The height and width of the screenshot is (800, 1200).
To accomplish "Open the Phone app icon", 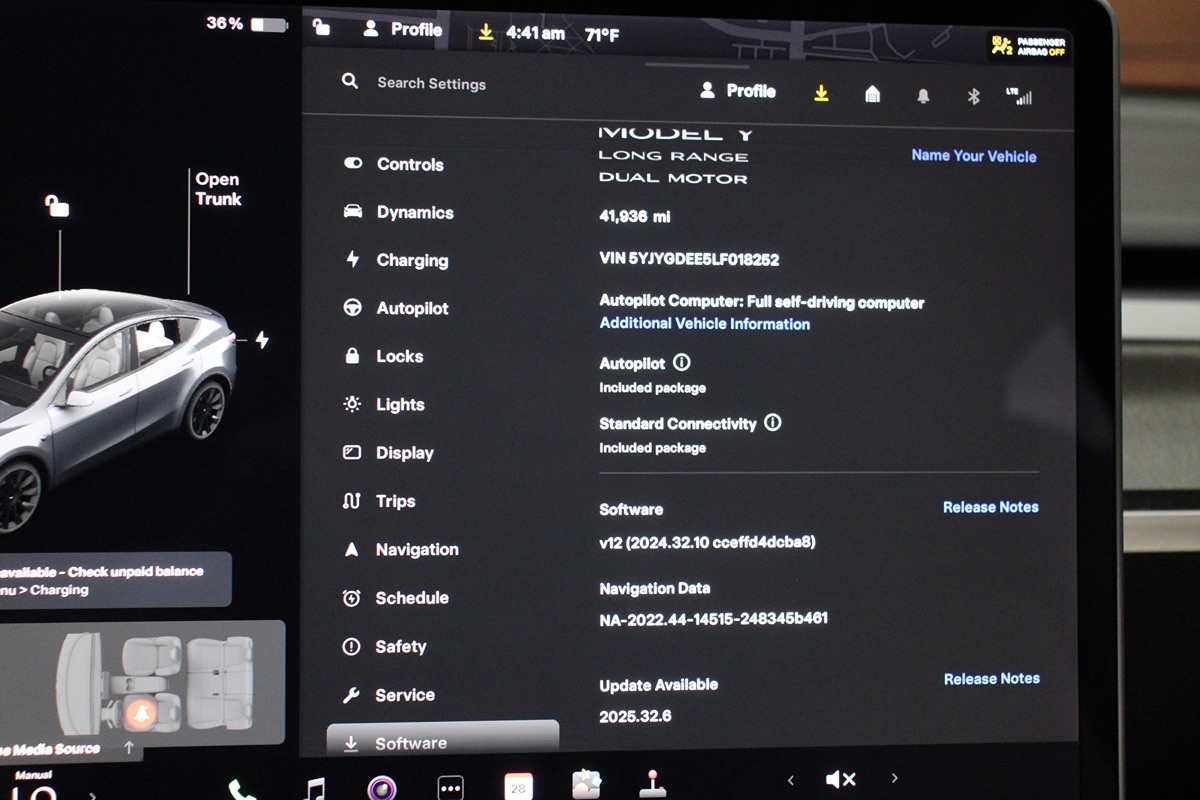I will point(241,790).
